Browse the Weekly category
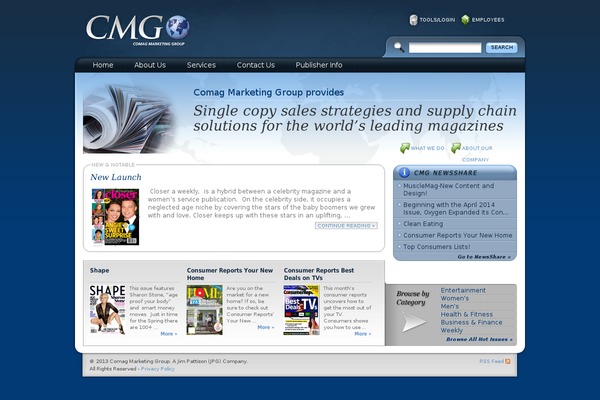Screen dimensions: 600x400 (452, 330)
